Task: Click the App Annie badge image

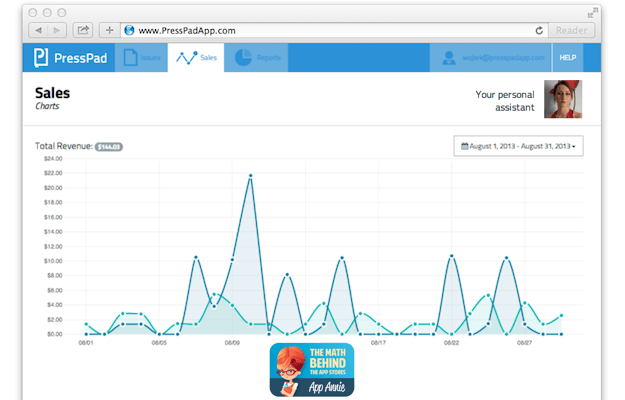Action: point(312,370)
